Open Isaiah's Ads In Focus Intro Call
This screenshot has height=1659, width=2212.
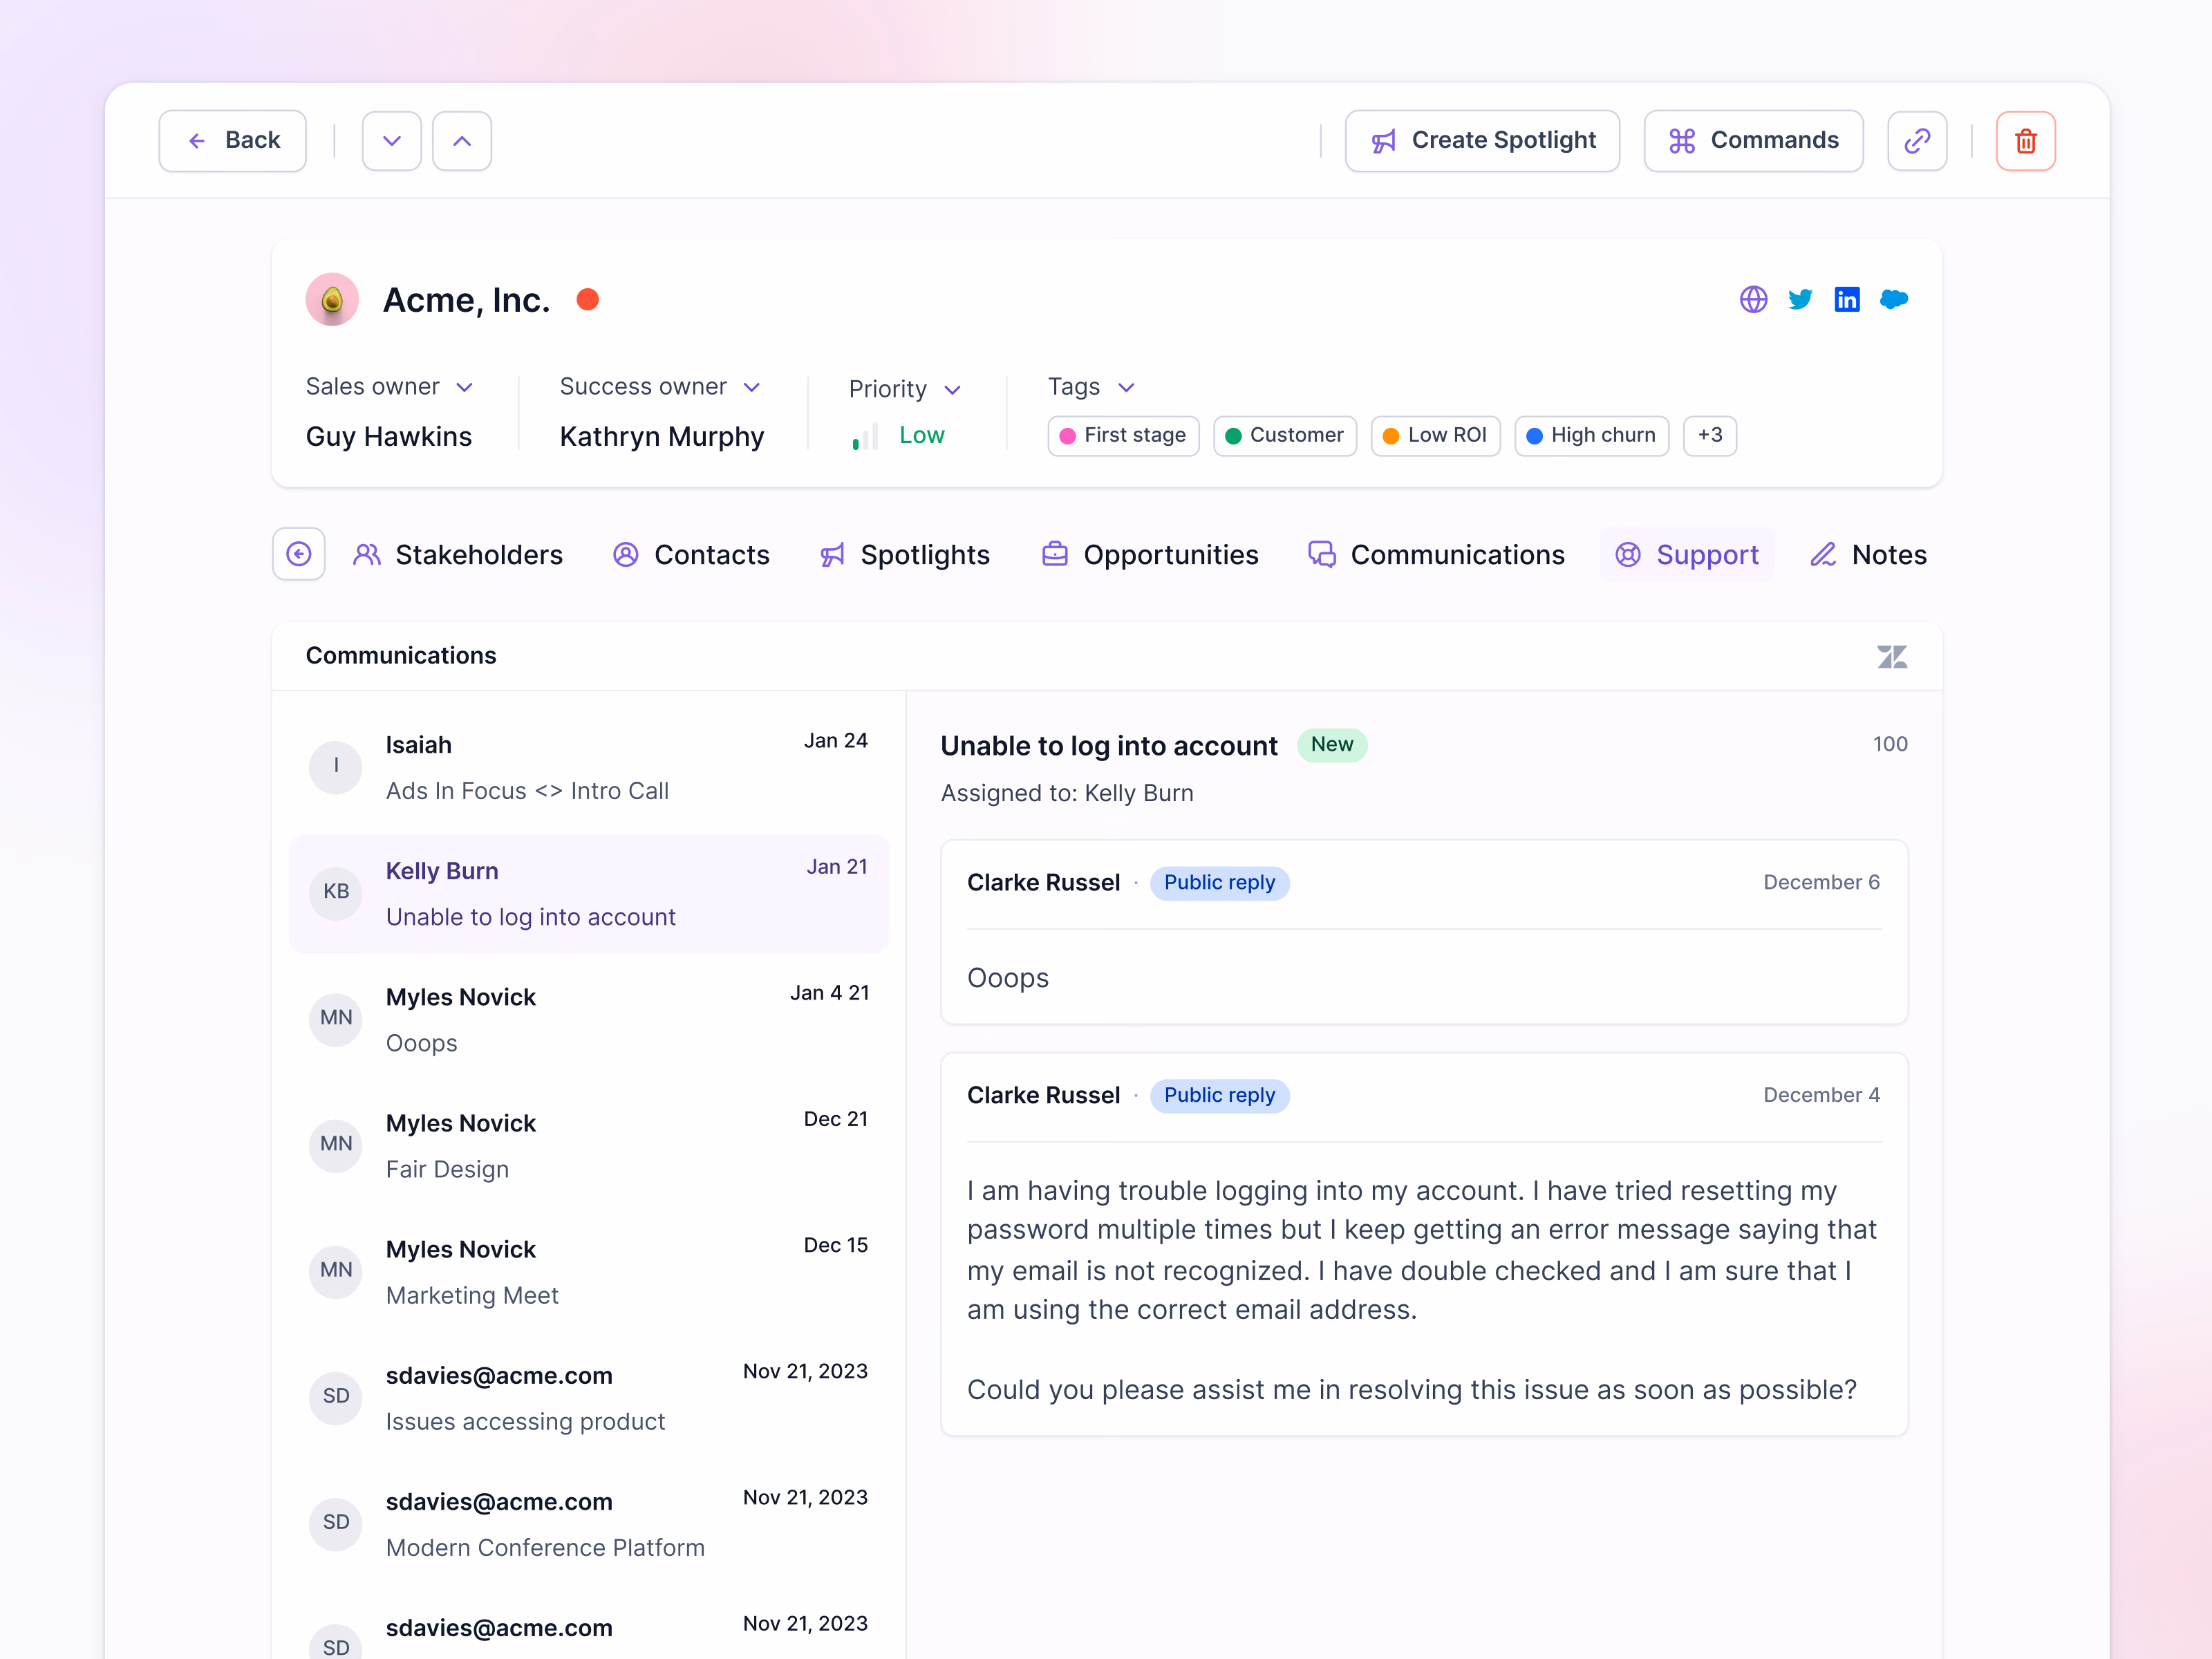[x=588, y=768]
